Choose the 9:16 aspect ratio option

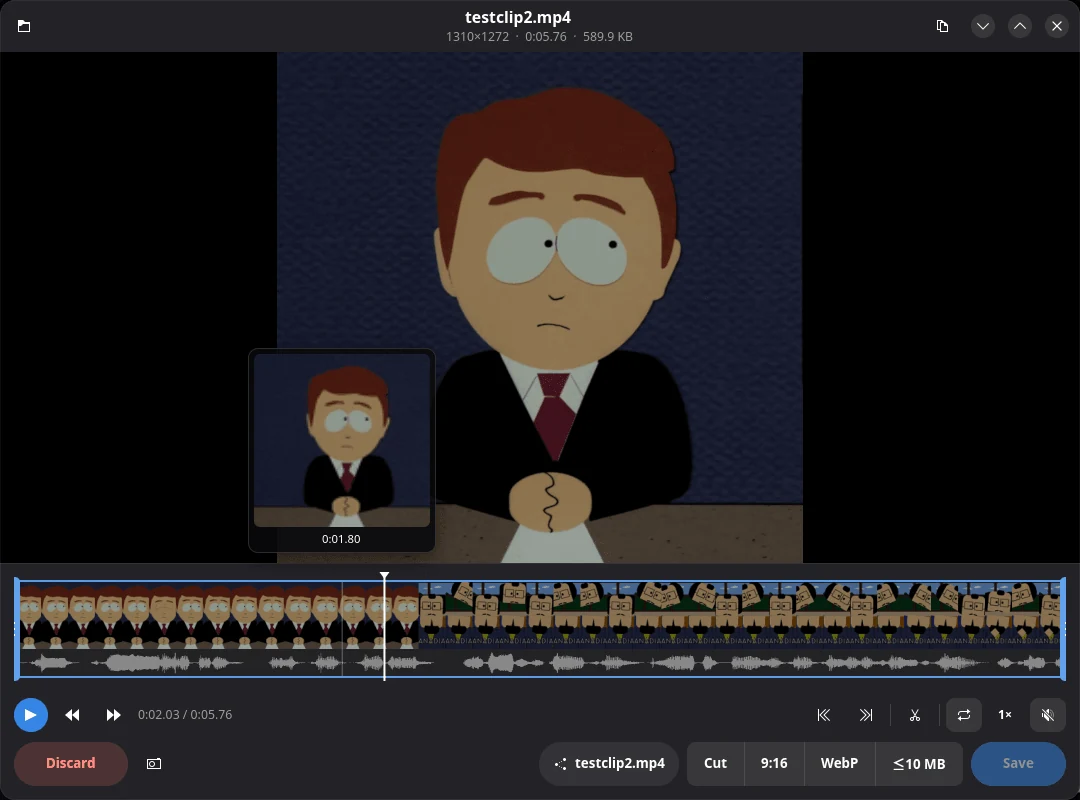click(774, 763)
